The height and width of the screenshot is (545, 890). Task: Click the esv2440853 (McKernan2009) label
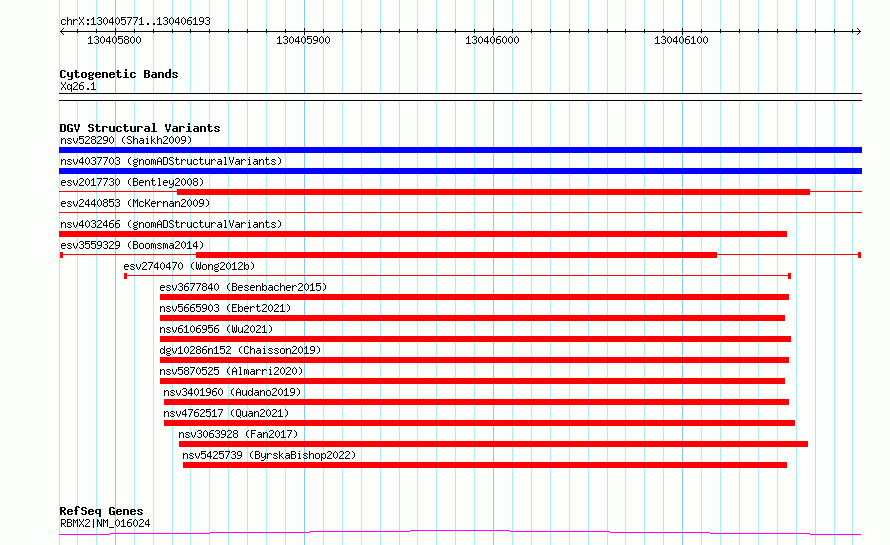(135, 203)
